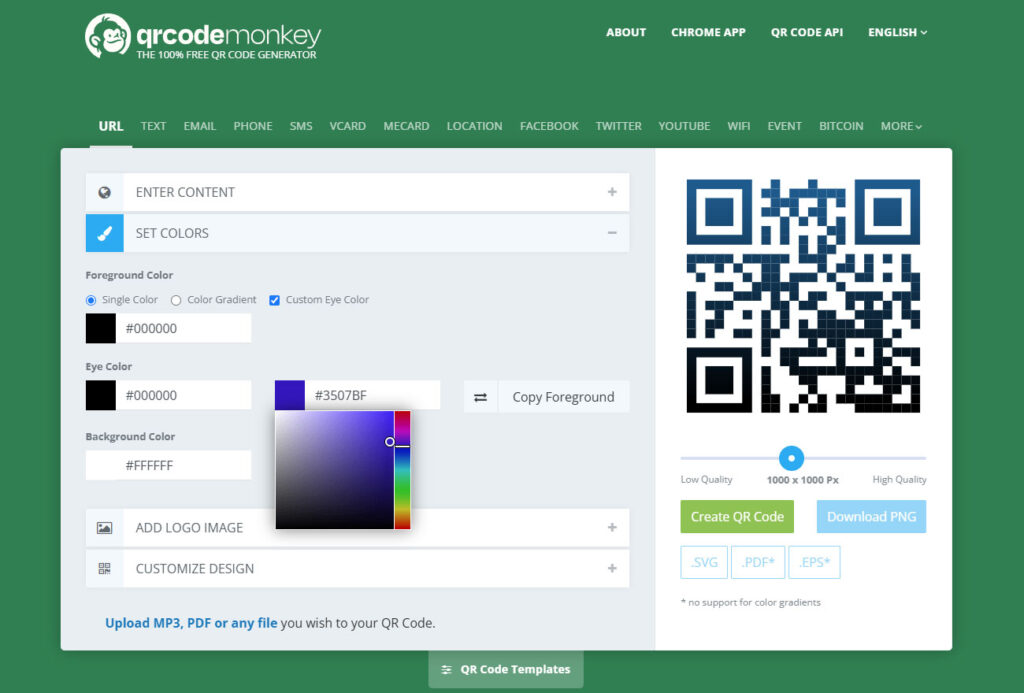Image resolution: width=1024 pixels, height=693 pixels.
Task: Click the #3507BF hex input field
Action: (x=372, y=395)
